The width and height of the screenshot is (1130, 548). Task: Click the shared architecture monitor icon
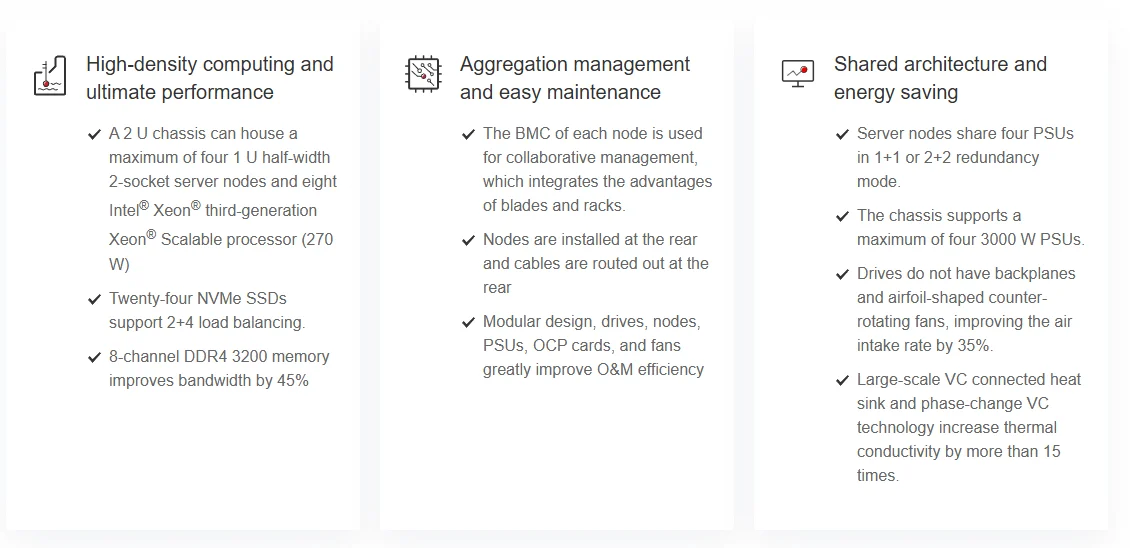tap(797, 74)
